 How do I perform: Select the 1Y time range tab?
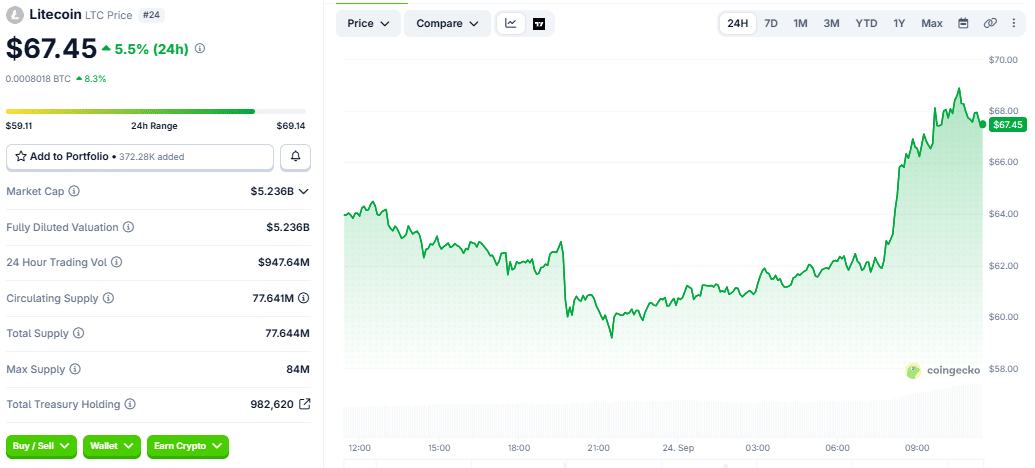point(899,24)
